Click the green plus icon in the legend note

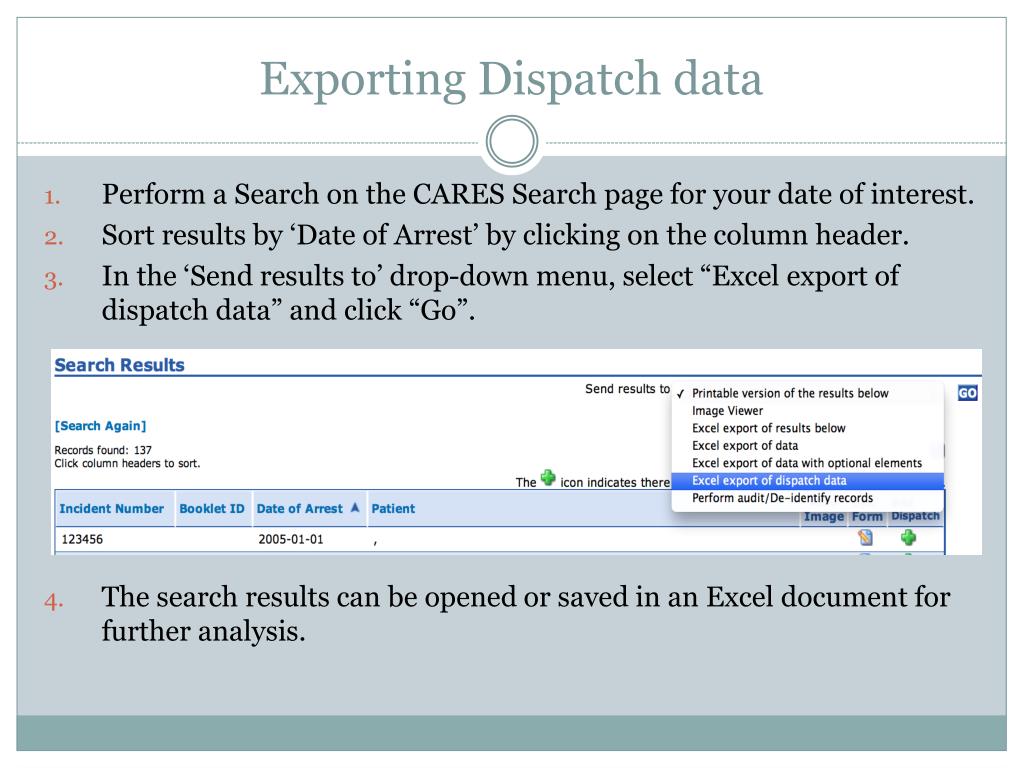[548, 478]
